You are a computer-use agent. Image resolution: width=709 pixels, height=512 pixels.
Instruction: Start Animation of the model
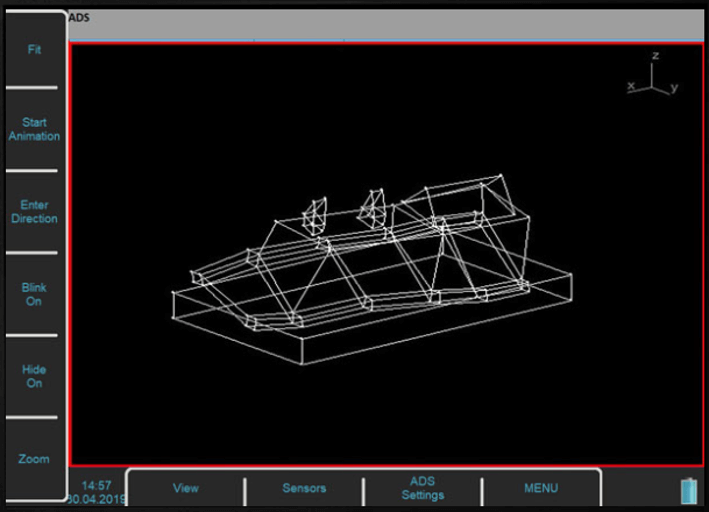(34, 129)
